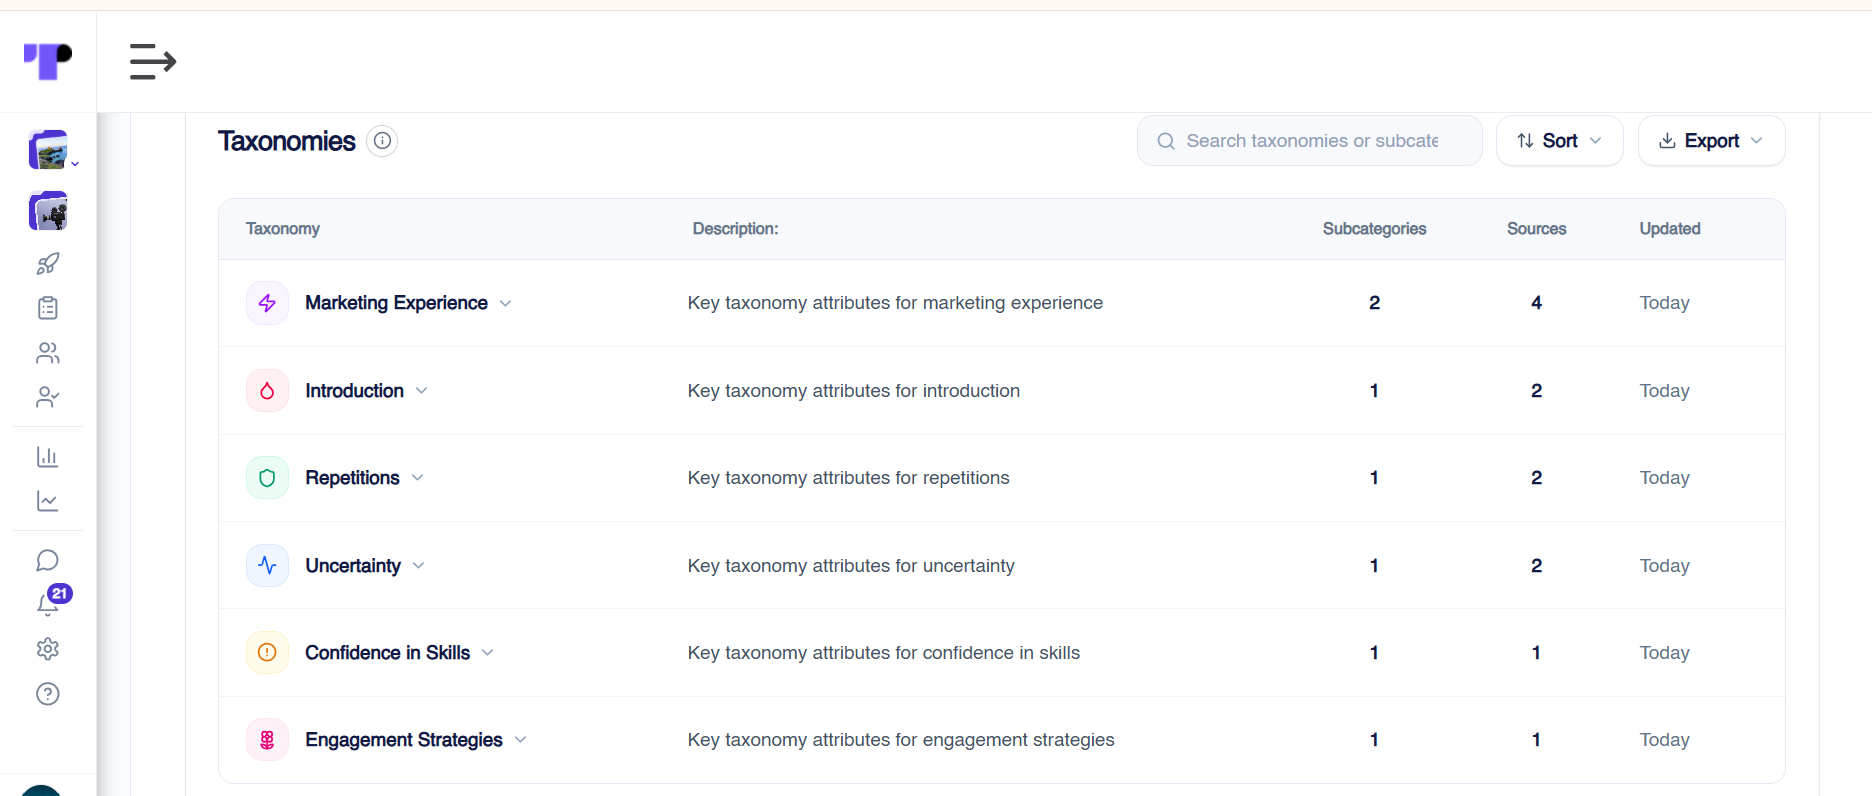Click the Uncertainty taxonomy name
The image size is (1872, 796).
coord(353,566)
